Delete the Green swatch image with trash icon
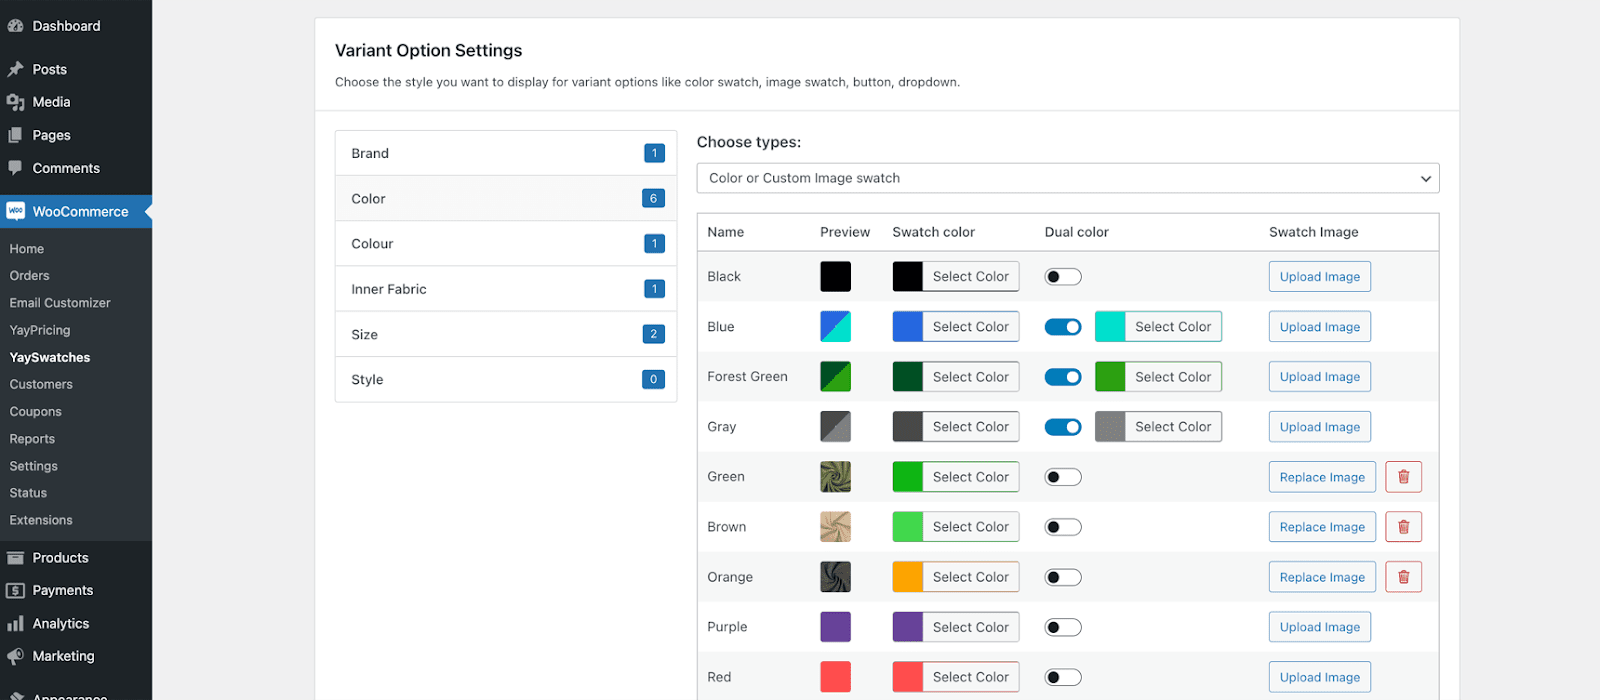Screen dimensions: 1600x700 pos(1403,477)
